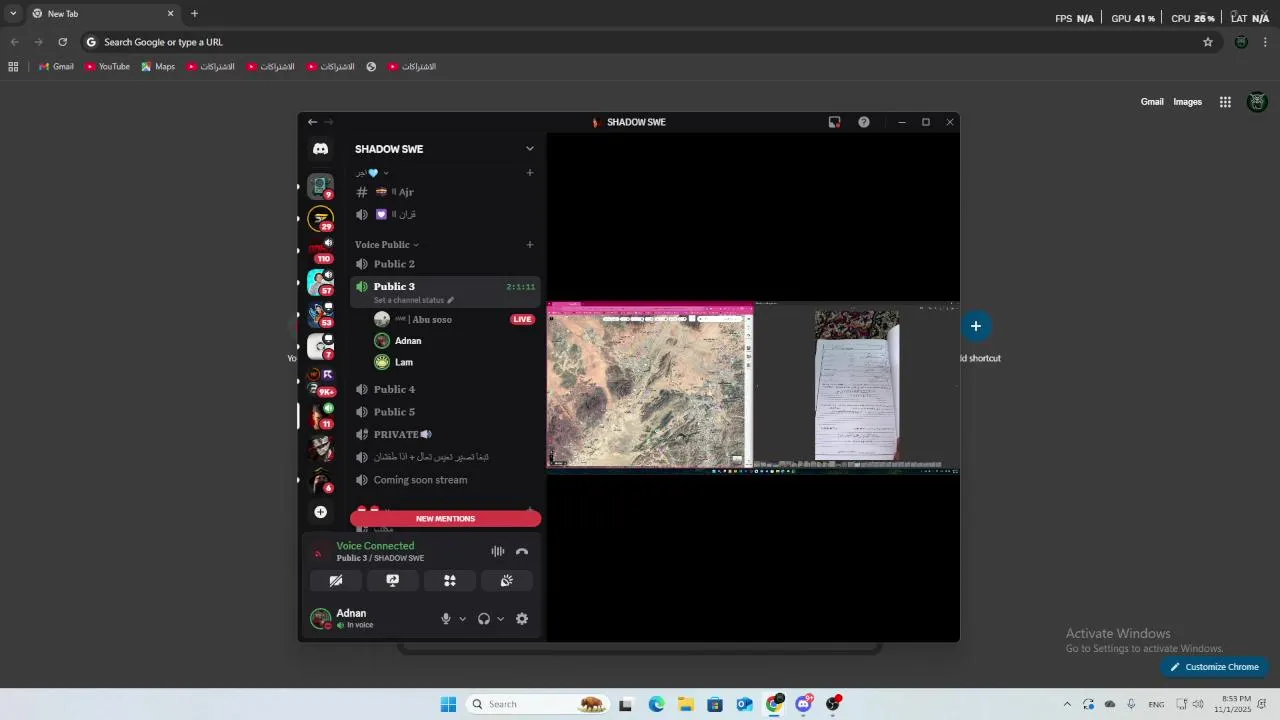Toggle the camera button in voice panel
Image resolution: width=1280 pixels, height=720 pixels.
(x=336, y=580)
